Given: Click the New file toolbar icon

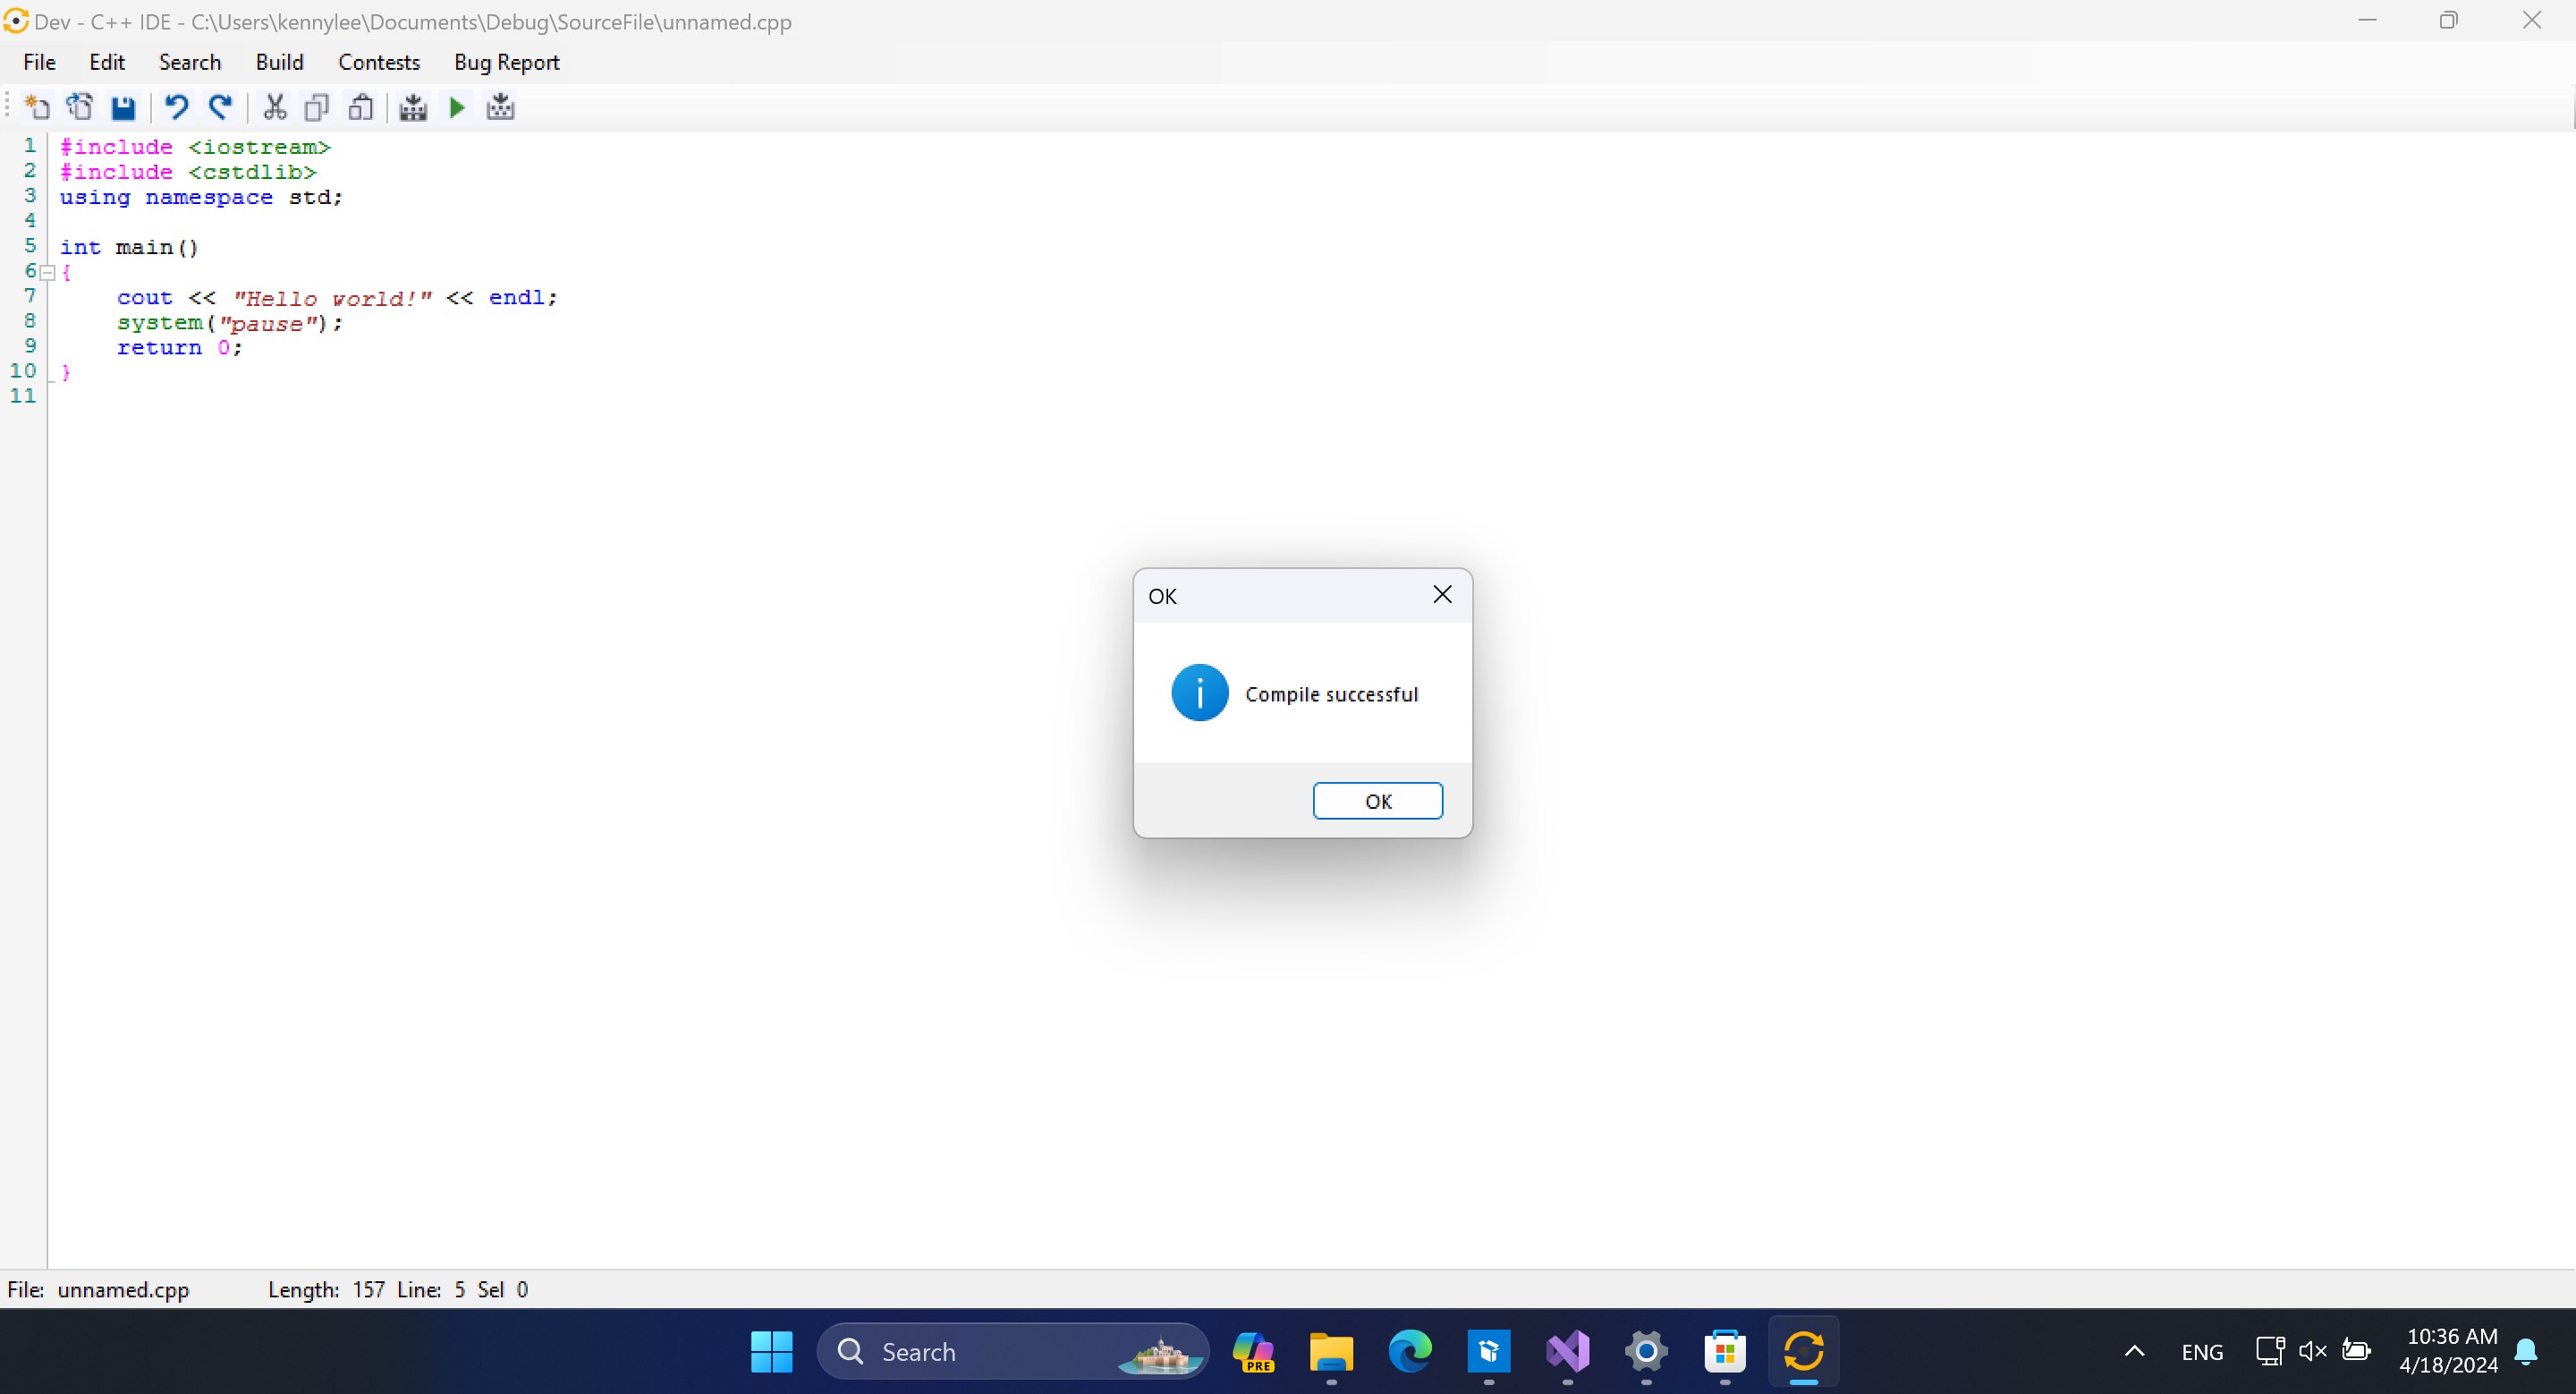Looking at the screenshot, I should pos(37,107).
